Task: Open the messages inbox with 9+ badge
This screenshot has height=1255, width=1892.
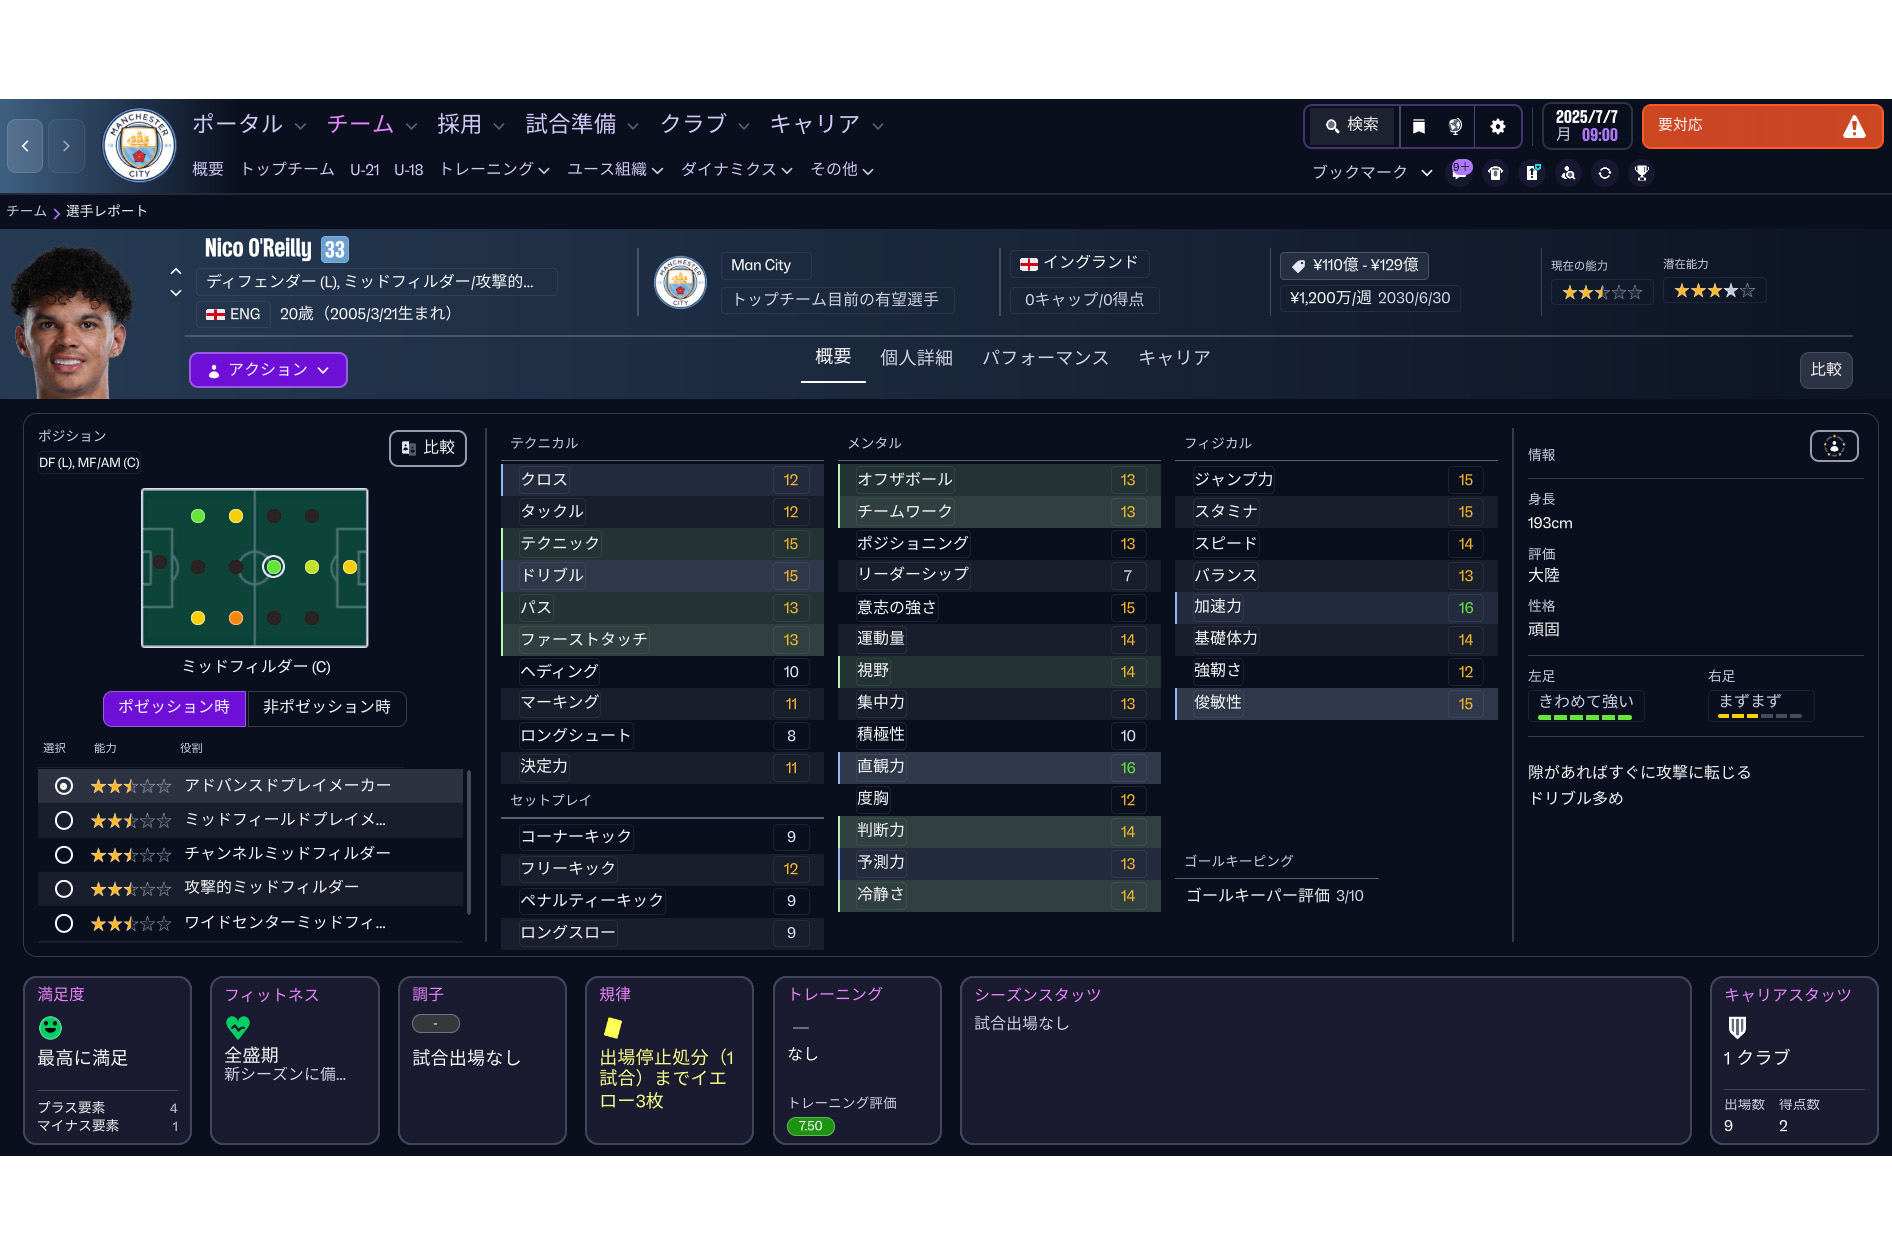Action: tap(1460, 172)
